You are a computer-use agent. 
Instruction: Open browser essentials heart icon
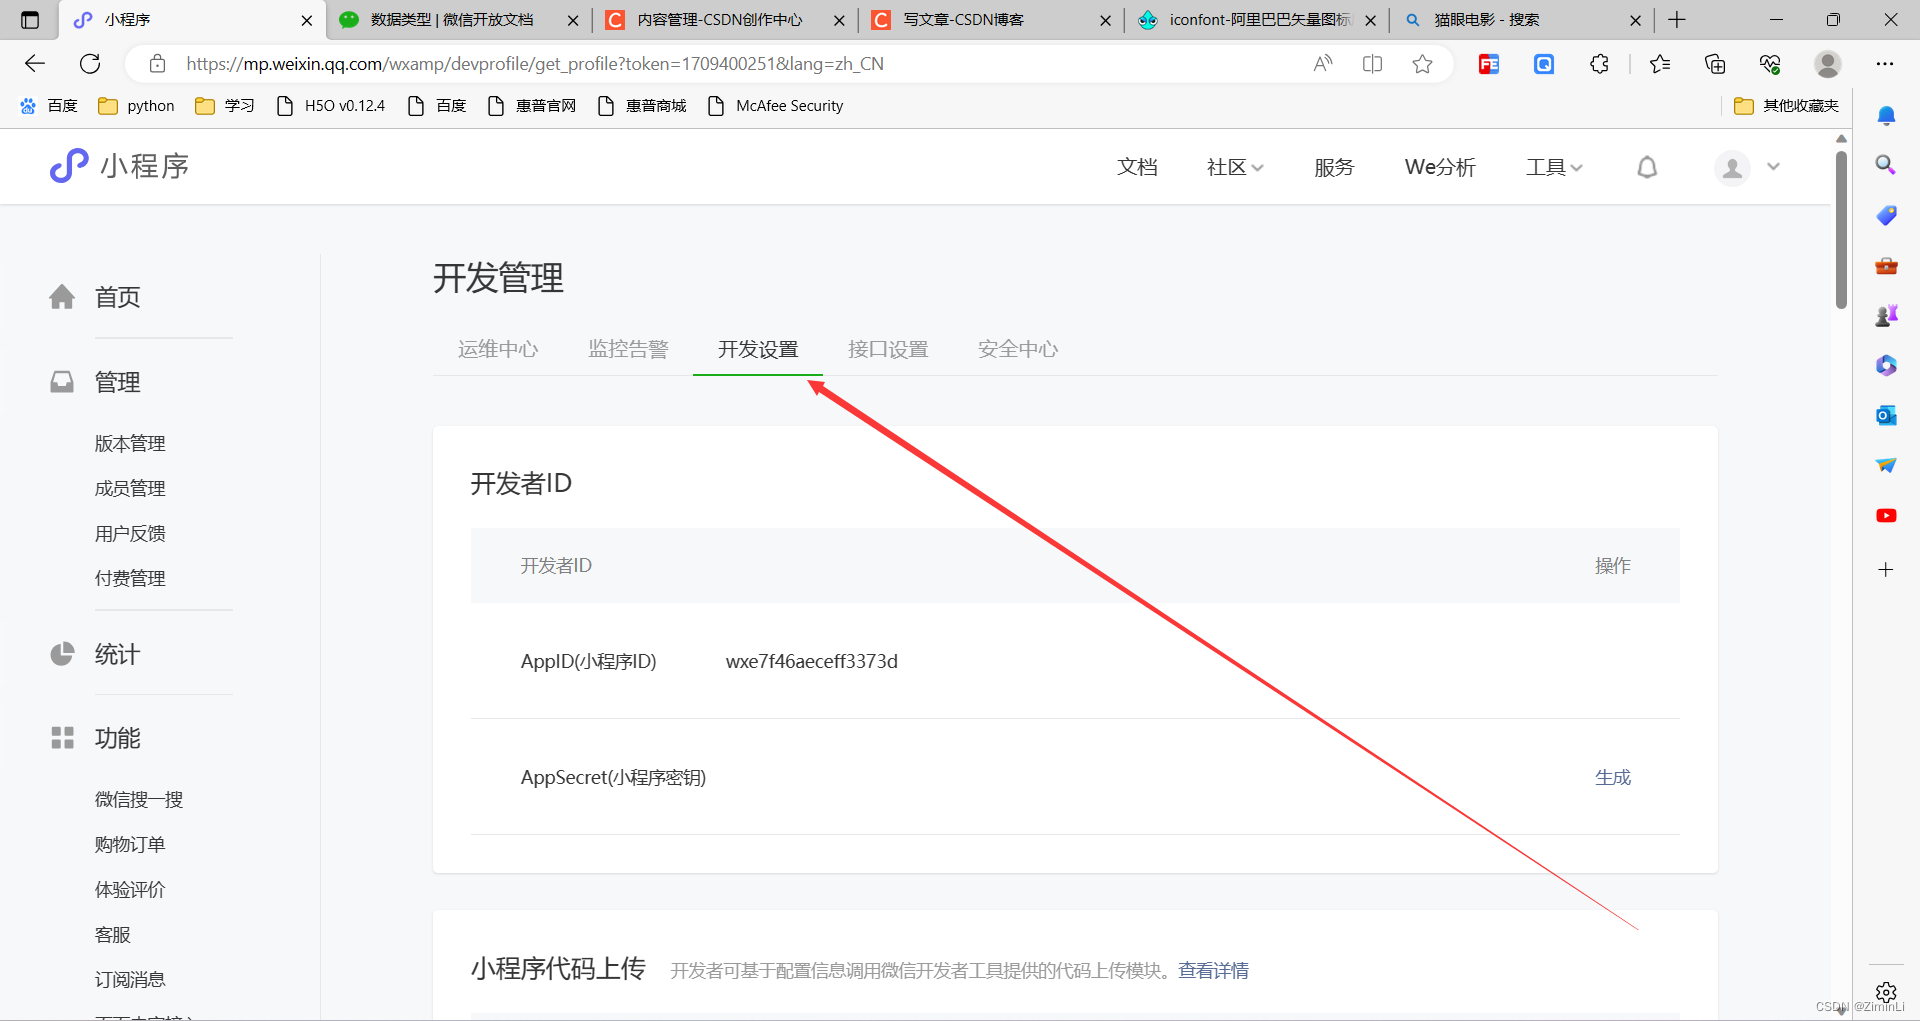[x=1770, y=64]
